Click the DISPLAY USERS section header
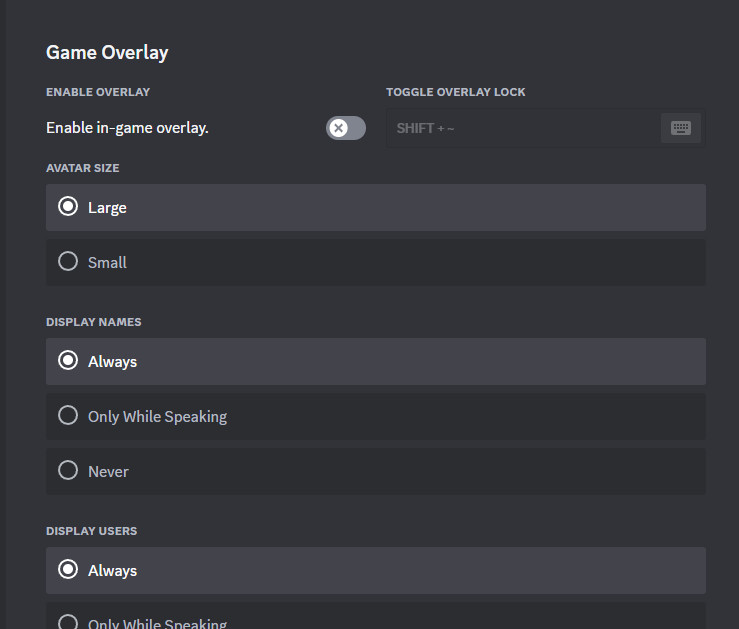739x629 pixels. pos(91,531)
